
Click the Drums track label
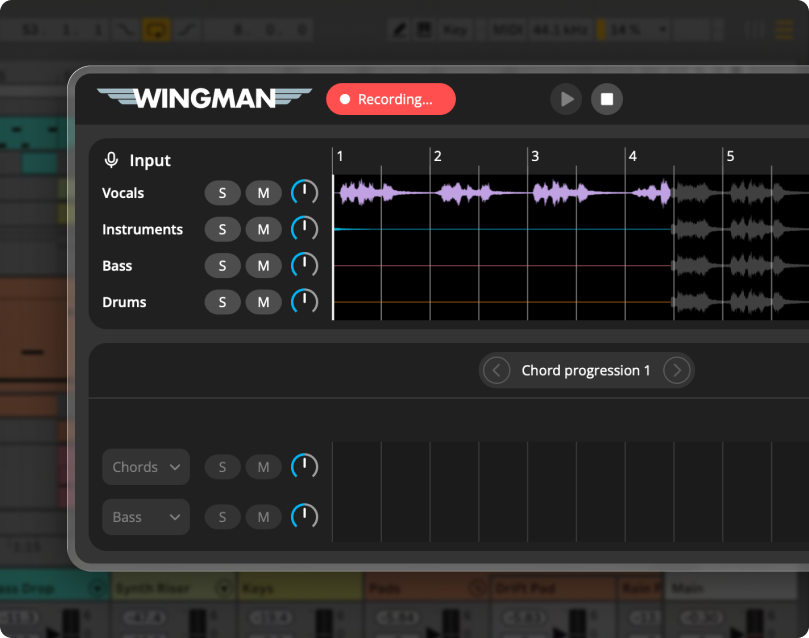coord(124,302)
